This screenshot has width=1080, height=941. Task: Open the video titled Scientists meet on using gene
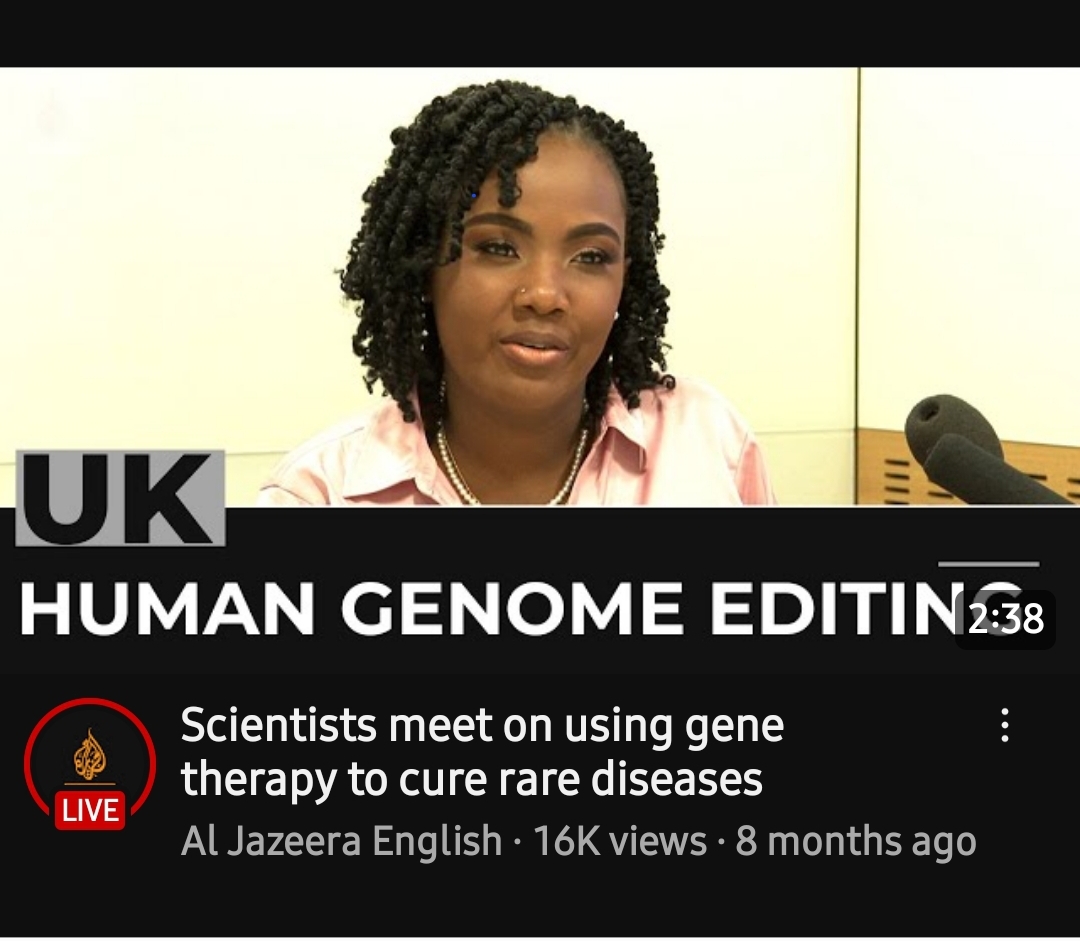click(x=482, y=725)
